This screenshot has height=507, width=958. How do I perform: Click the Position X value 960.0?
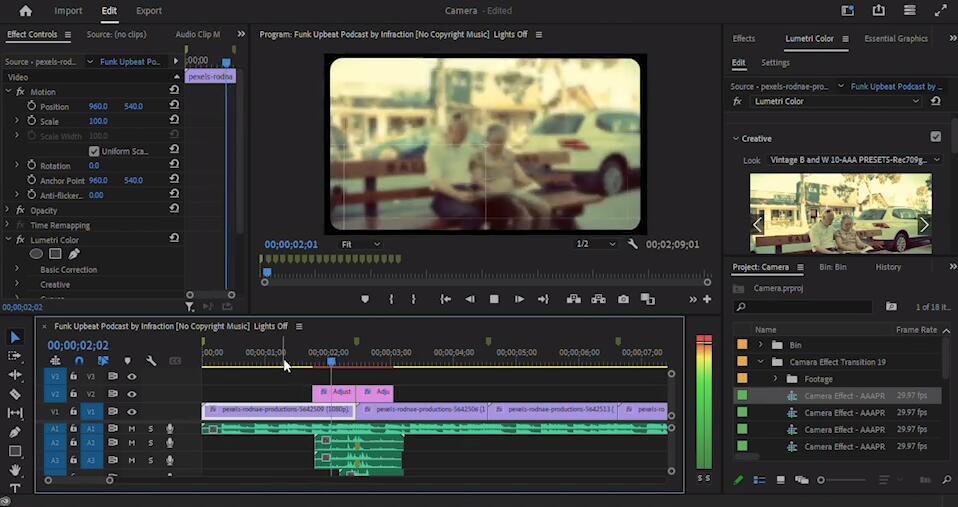click(x=98, y=106)
